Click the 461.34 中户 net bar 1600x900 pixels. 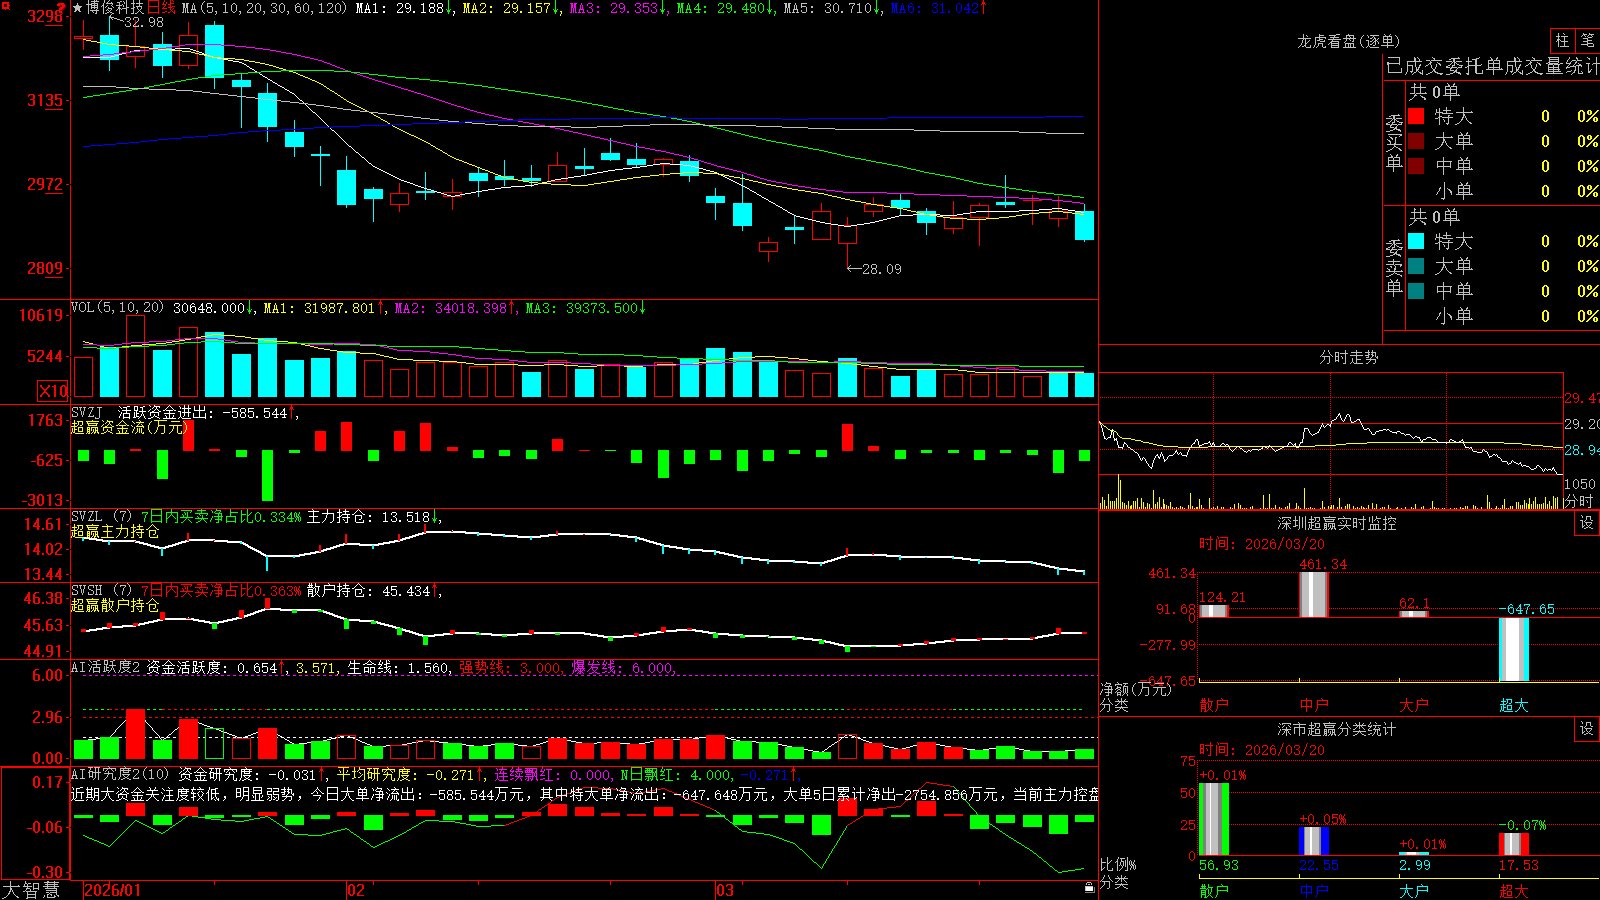pyautogui.click(x=1314, y=594)
